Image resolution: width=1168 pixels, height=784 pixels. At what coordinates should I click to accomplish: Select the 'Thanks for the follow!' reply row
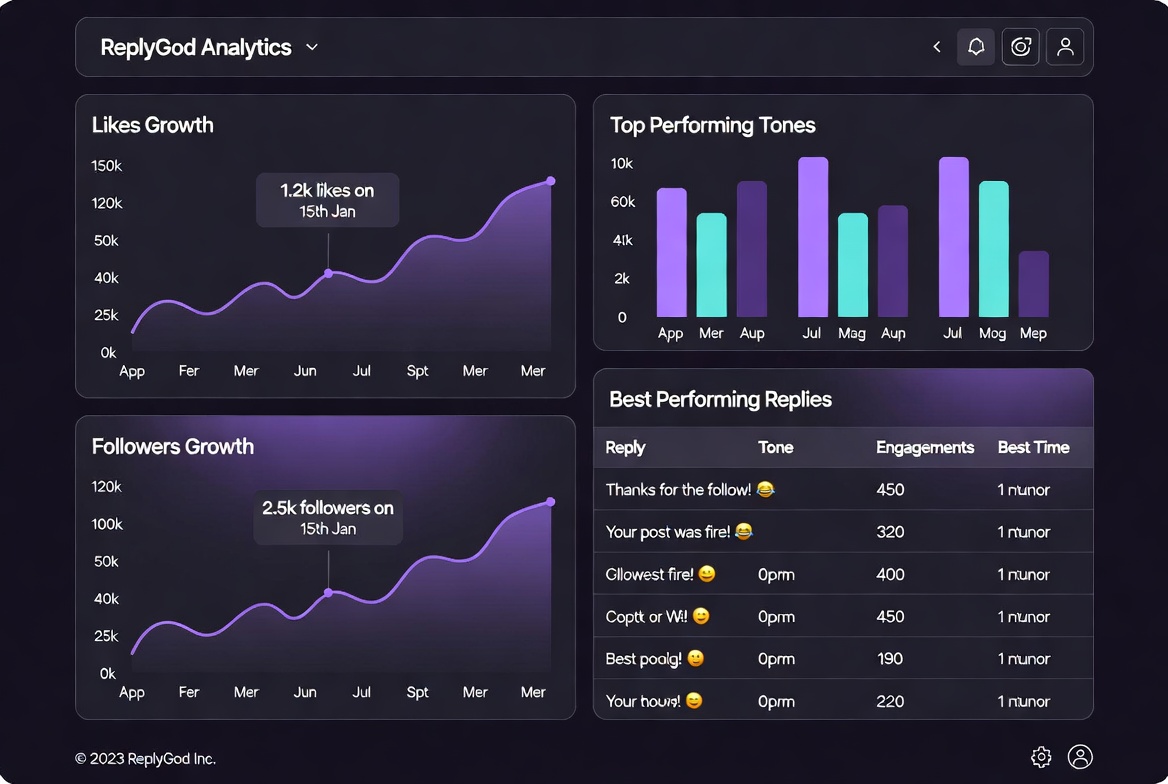pos(843,489)
